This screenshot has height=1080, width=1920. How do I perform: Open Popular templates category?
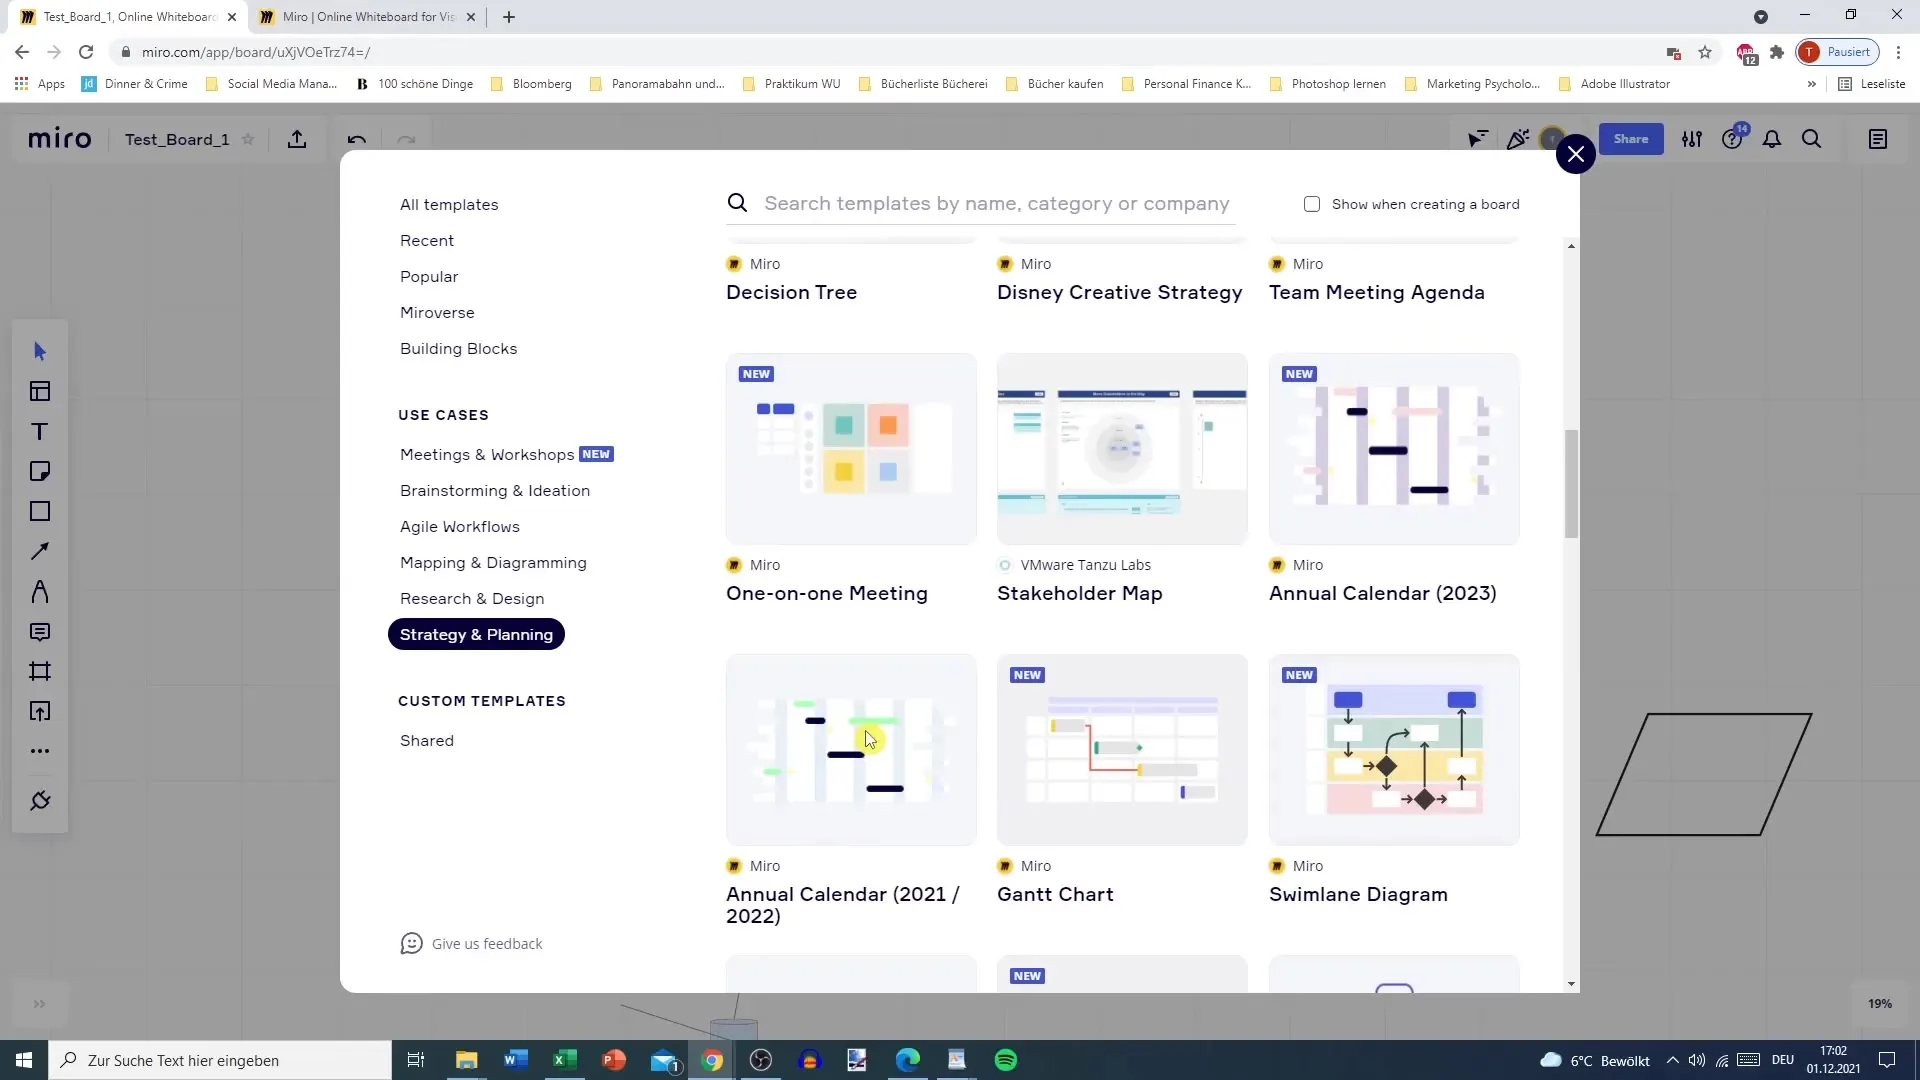coord(429,276)
